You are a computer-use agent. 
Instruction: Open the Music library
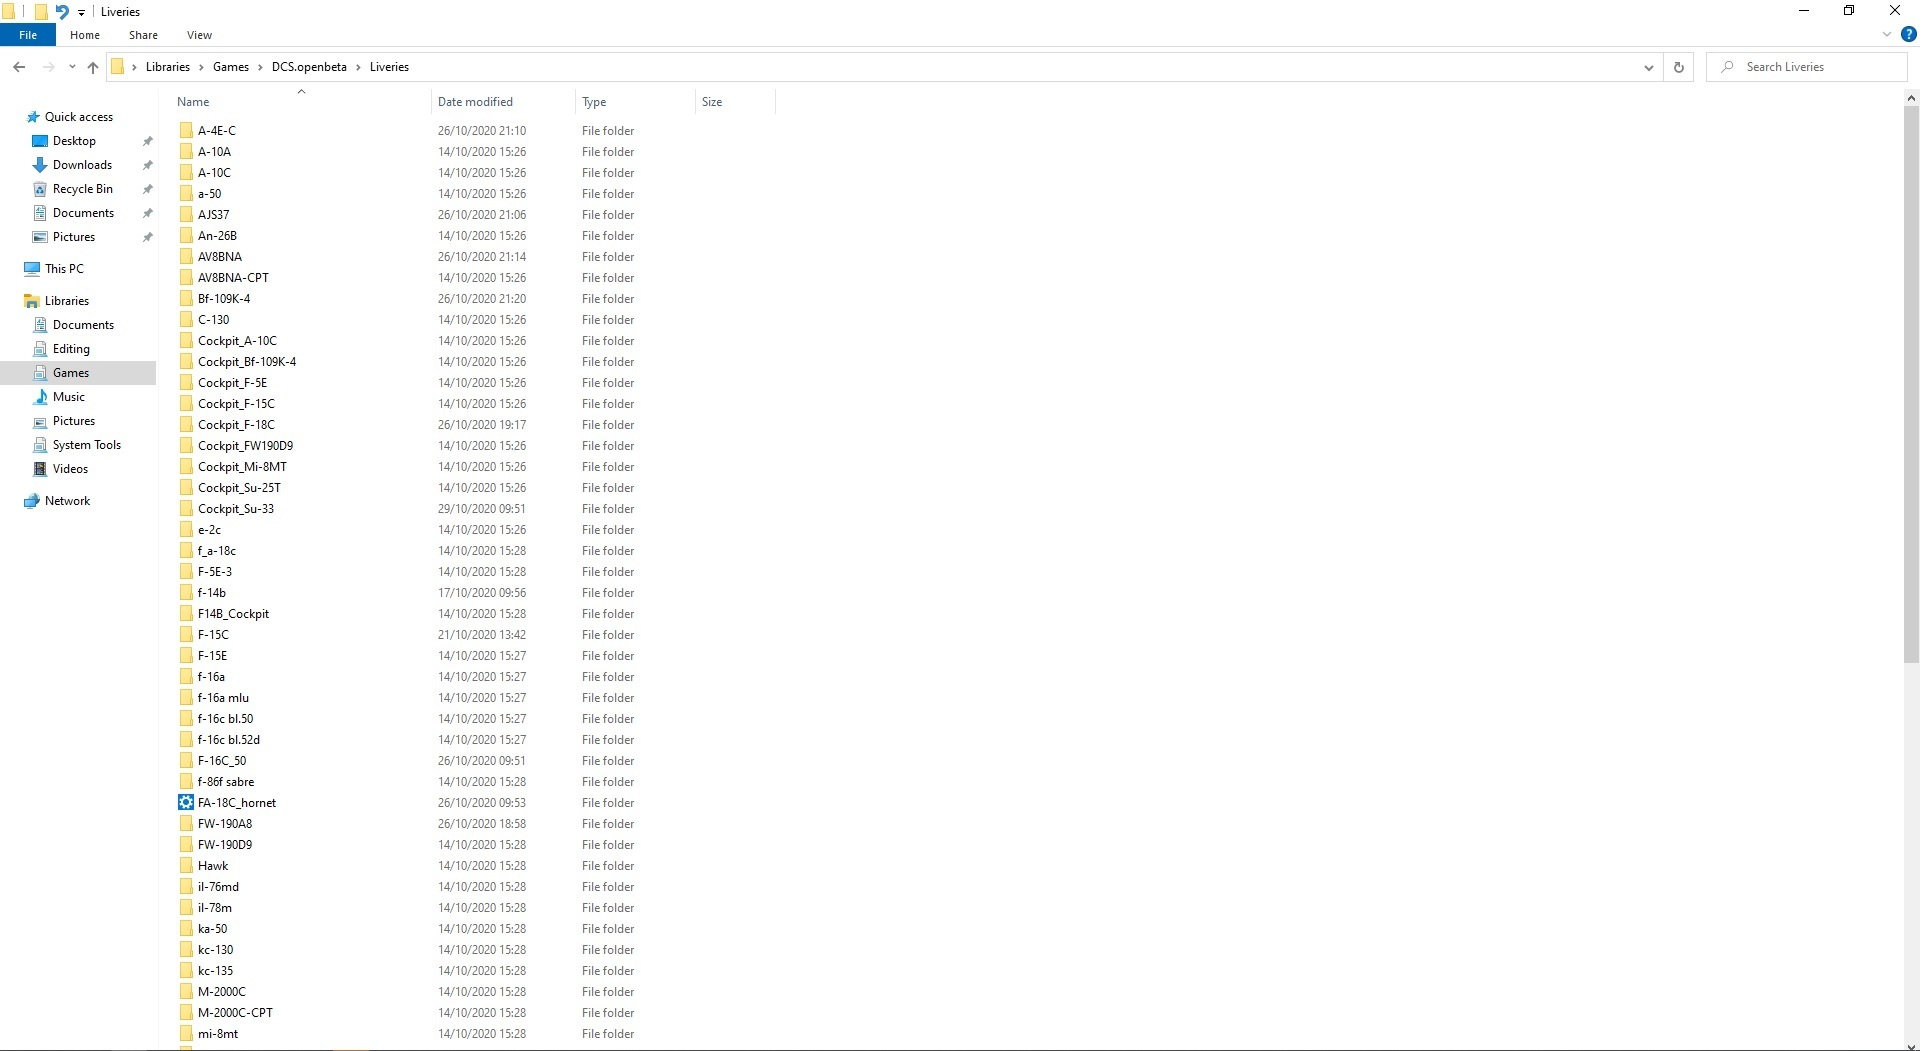click(68, 397)
